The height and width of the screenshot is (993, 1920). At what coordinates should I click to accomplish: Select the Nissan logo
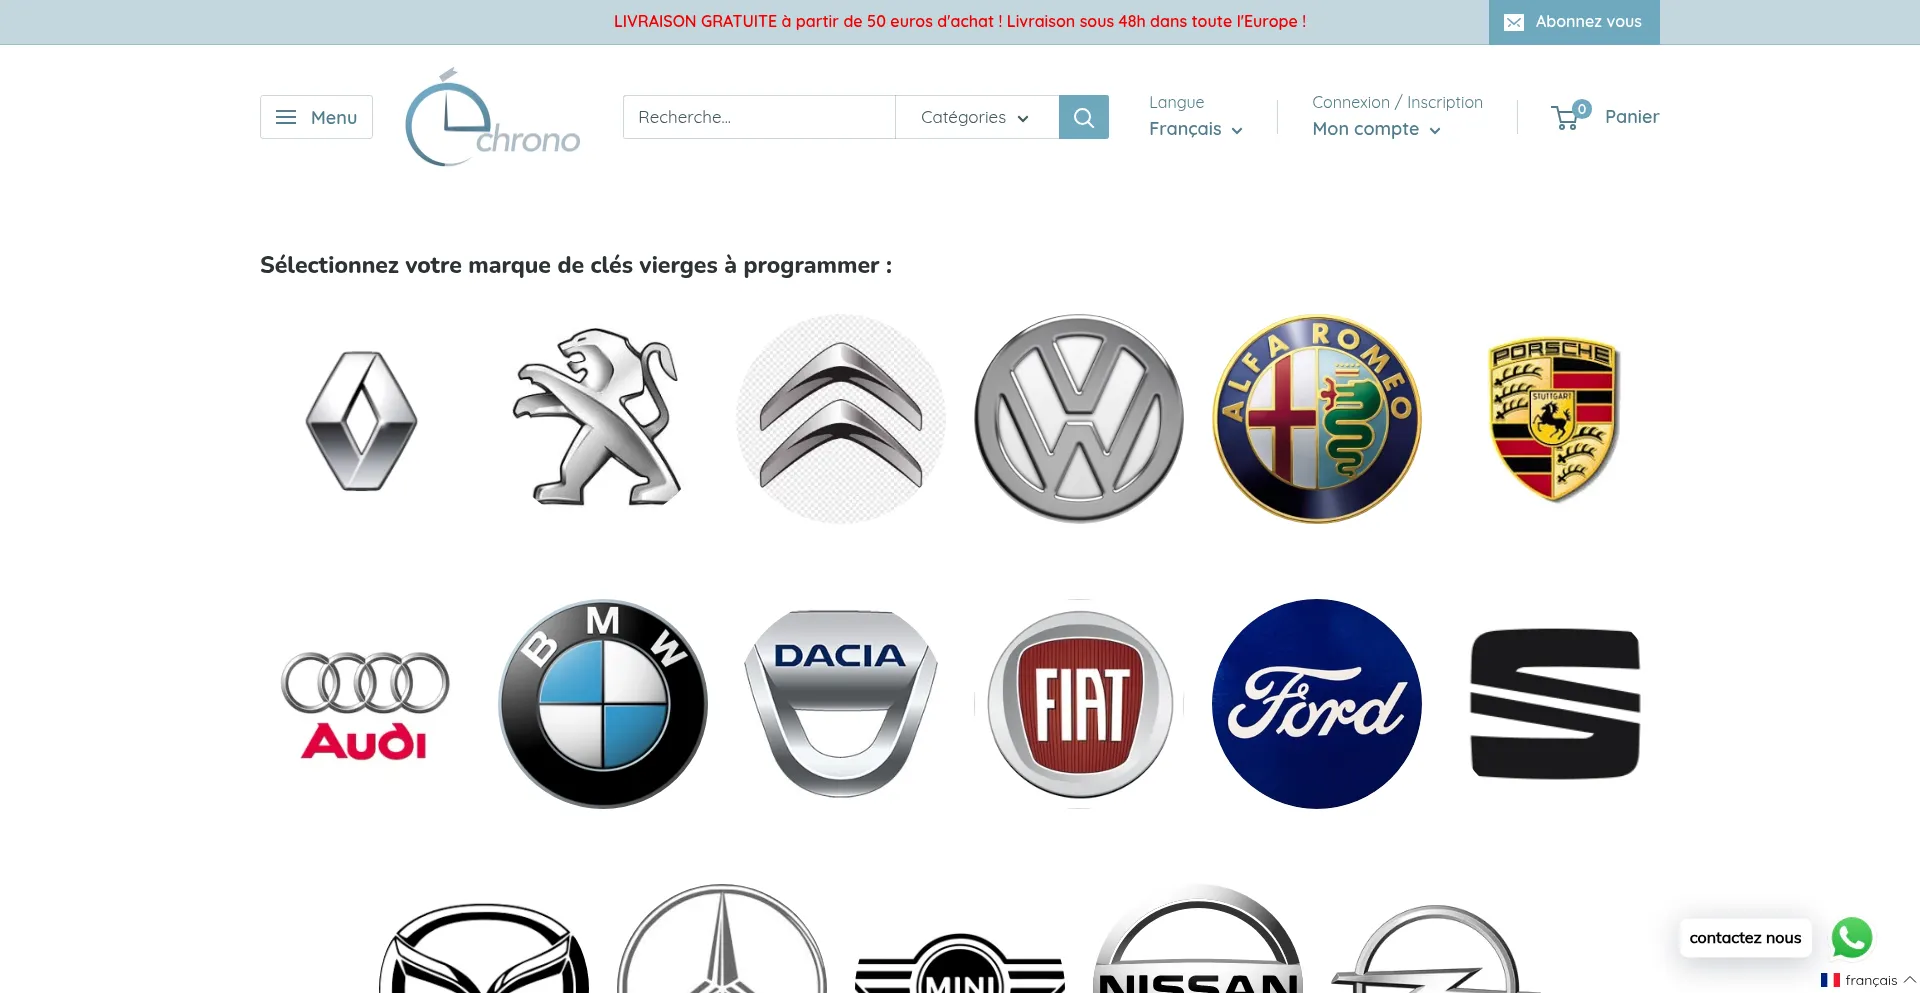click(1198, 938)
